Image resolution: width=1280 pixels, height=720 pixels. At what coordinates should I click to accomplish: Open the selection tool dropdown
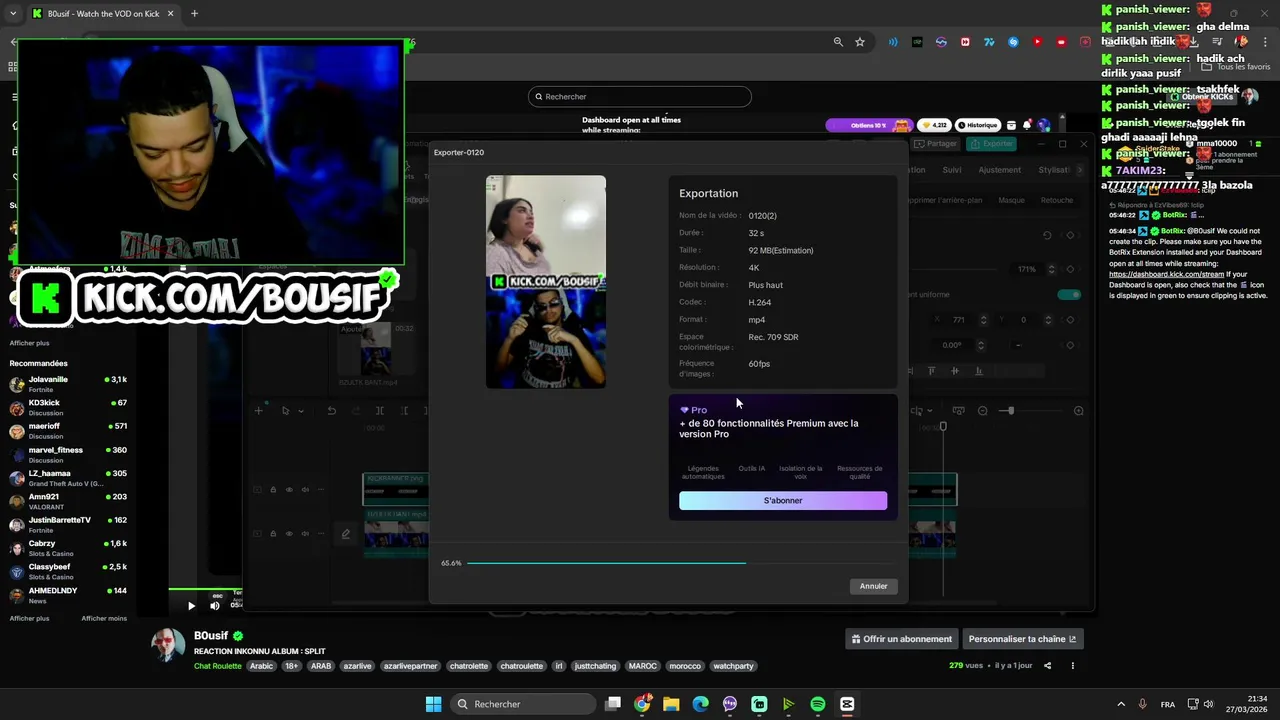tap(300, 411)
